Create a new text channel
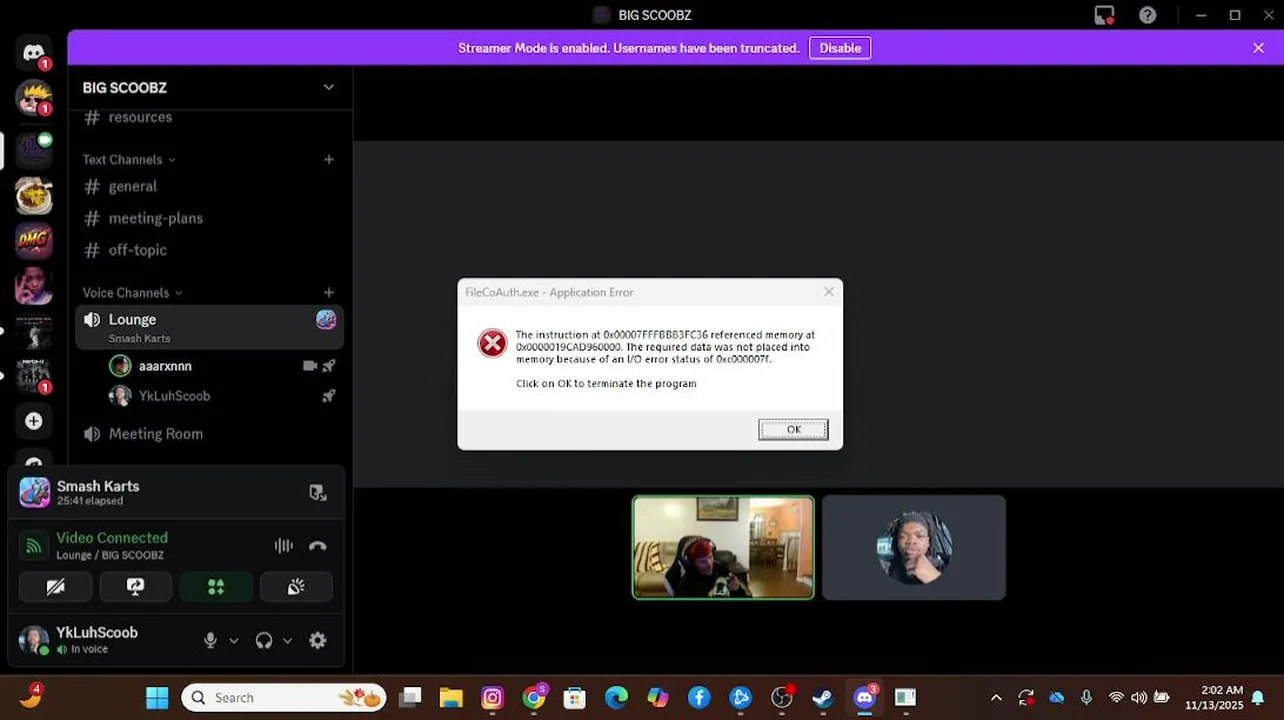Viewport: 1284px width, 720px height. click(x=328, y=159)
